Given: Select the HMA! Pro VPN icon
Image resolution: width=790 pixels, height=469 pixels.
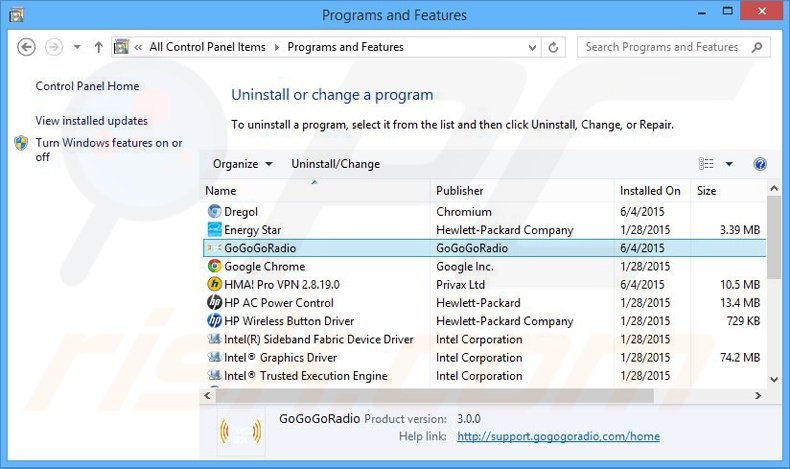Looking at the screenshot, I should pos(214,284).
